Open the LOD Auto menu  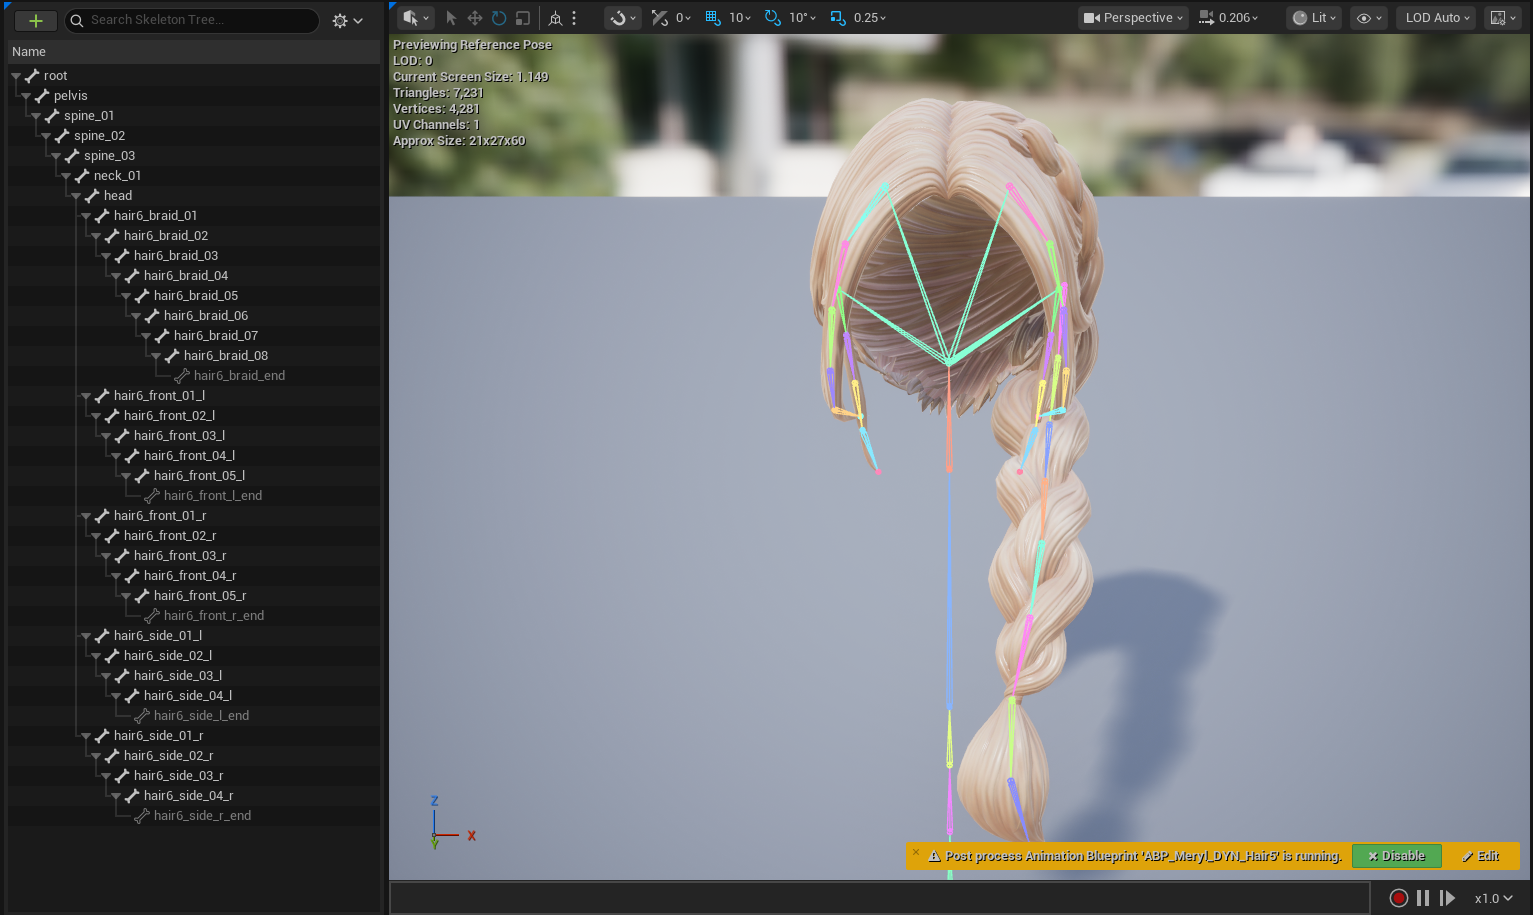coord(1437,18)
